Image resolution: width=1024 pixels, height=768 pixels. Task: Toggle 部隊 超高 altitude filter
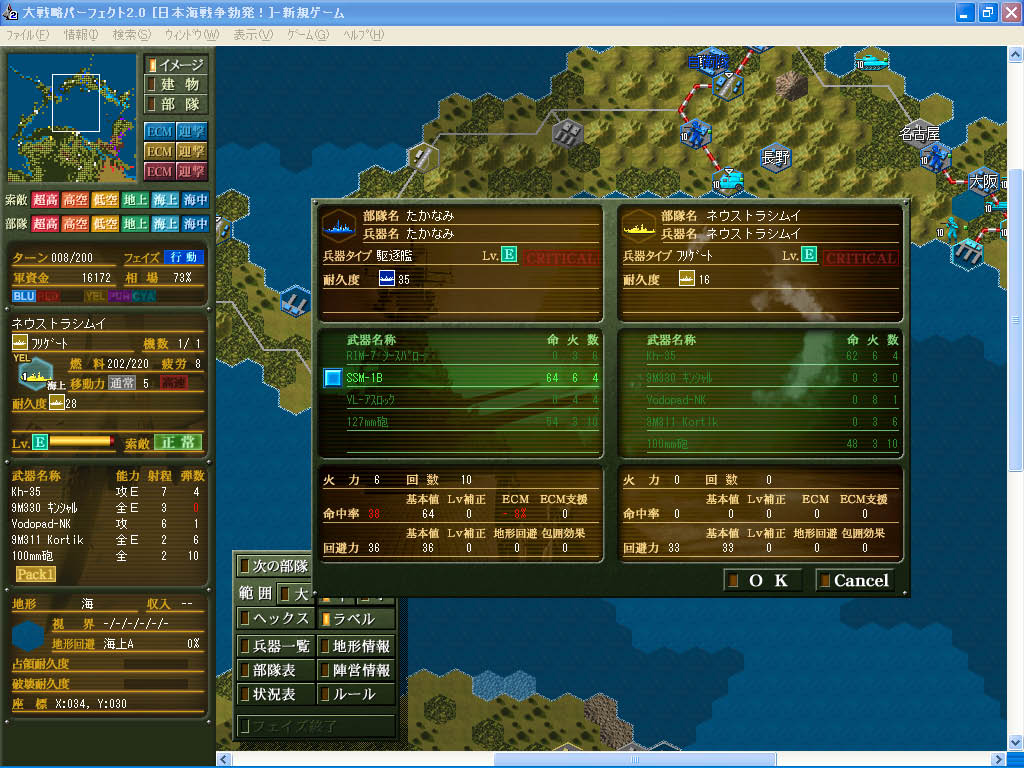[45, 224]
